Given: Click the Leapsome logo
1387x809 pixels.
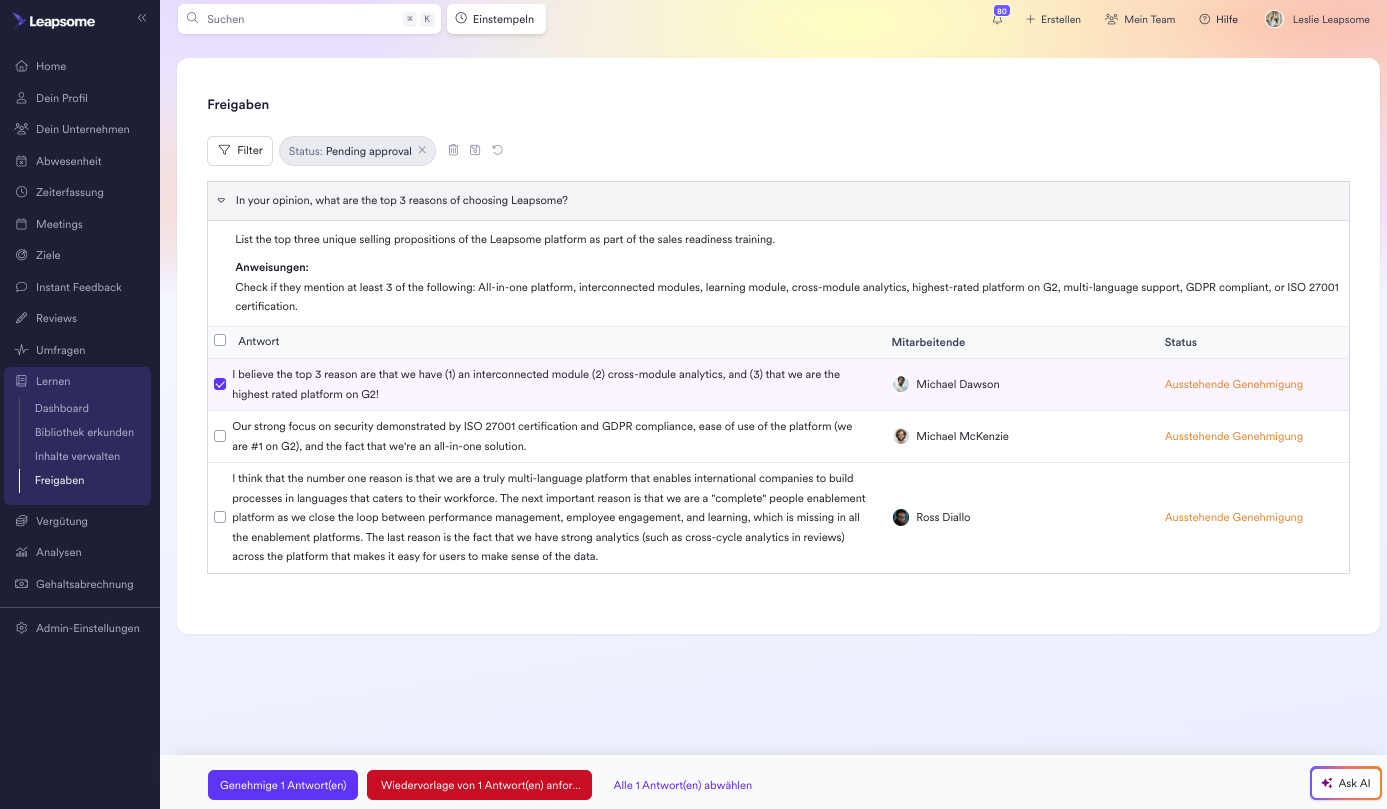Looking at the screenshot, I should [54, 21].
